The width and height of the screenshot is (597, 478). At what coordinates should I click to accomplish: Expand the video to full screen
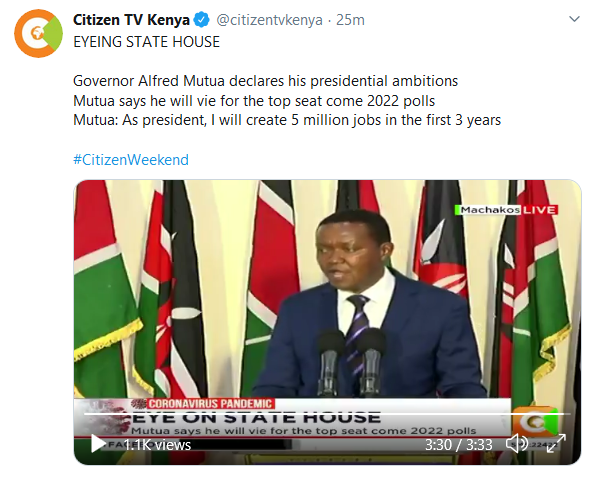pyautogui.click(x=556, y=444)
